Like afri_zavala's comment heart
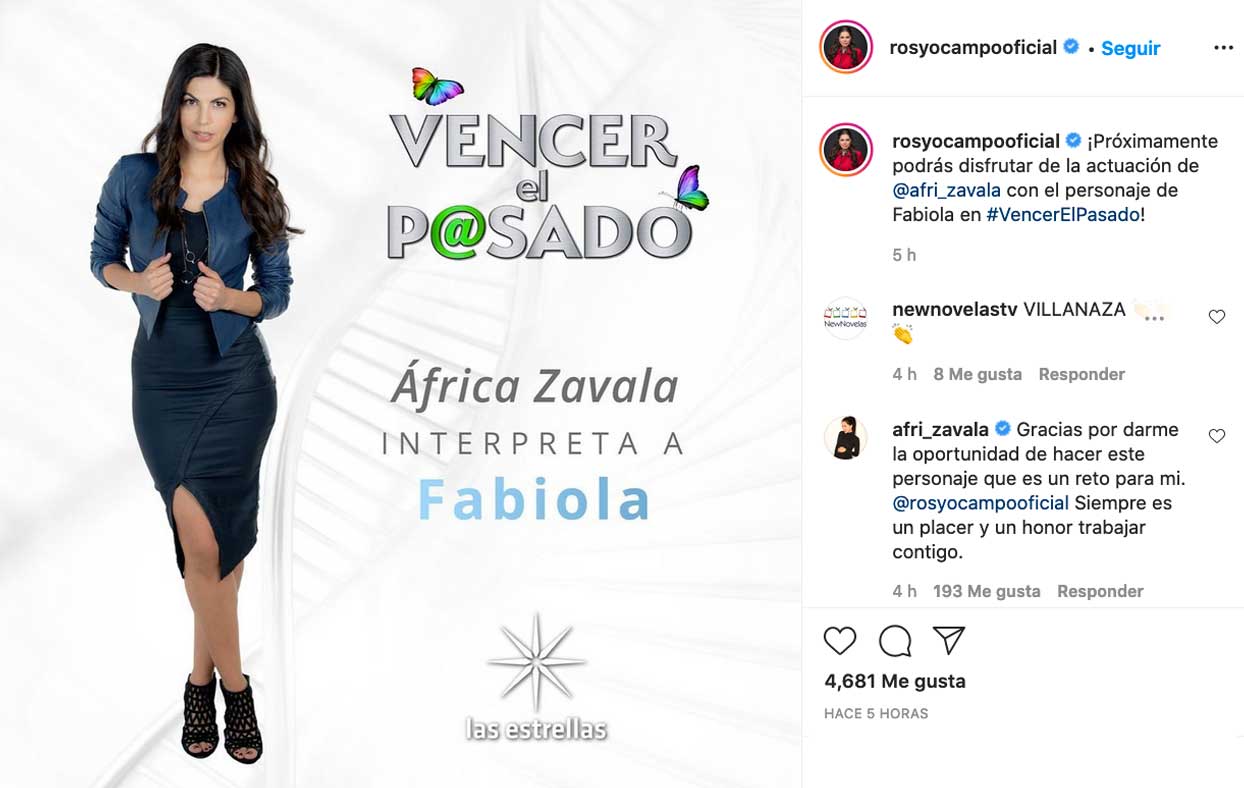 (x=1216, y=436)
